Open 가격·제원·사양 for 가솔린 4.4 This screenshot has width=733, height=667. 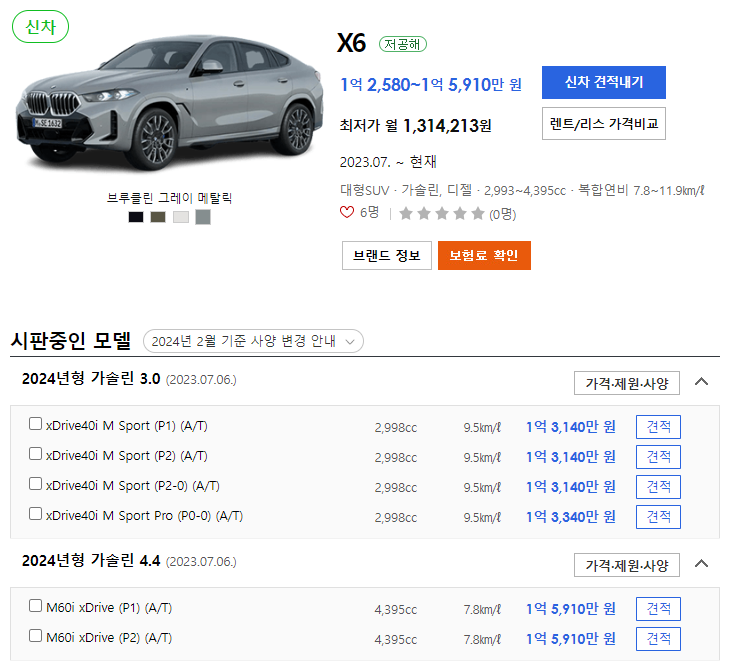click(626, 565)
